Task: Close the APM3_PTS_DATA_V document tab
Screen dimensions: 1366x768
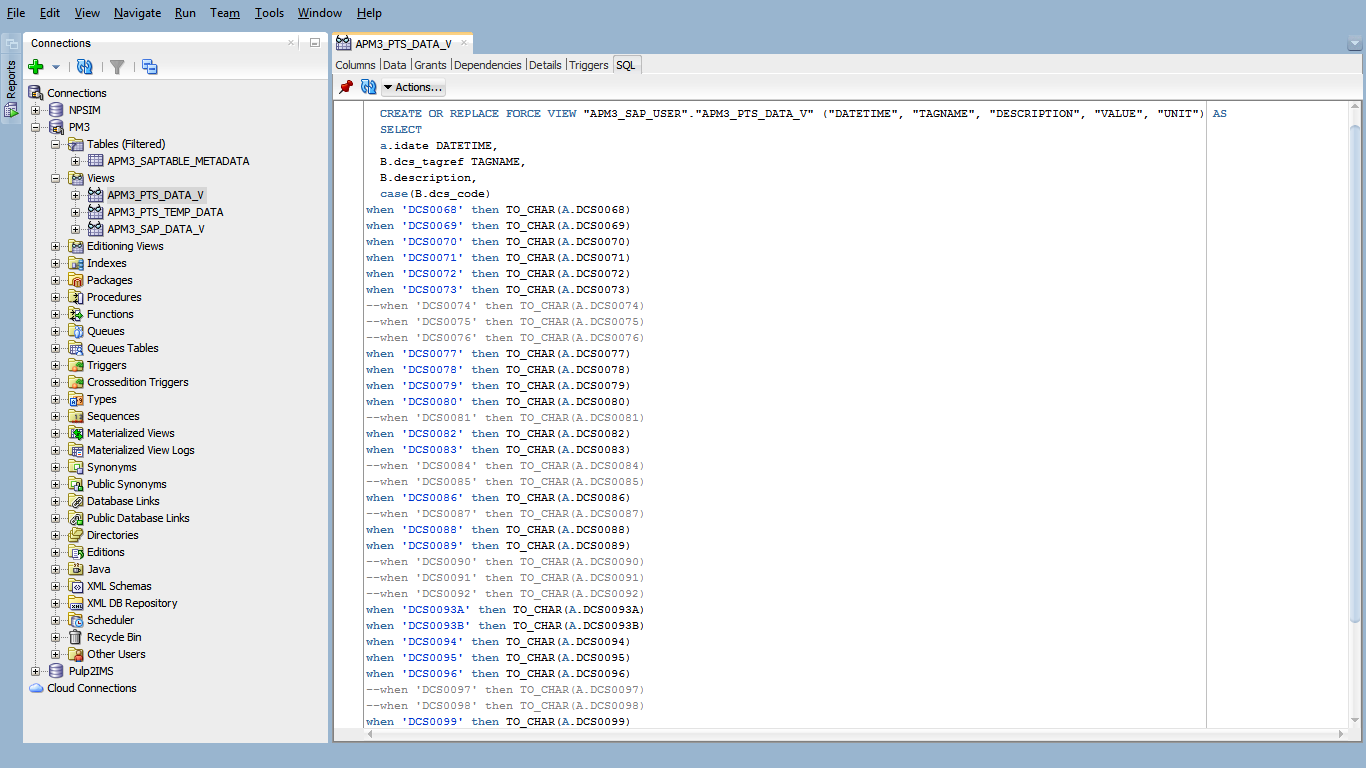Action: (x=464, y=43)
